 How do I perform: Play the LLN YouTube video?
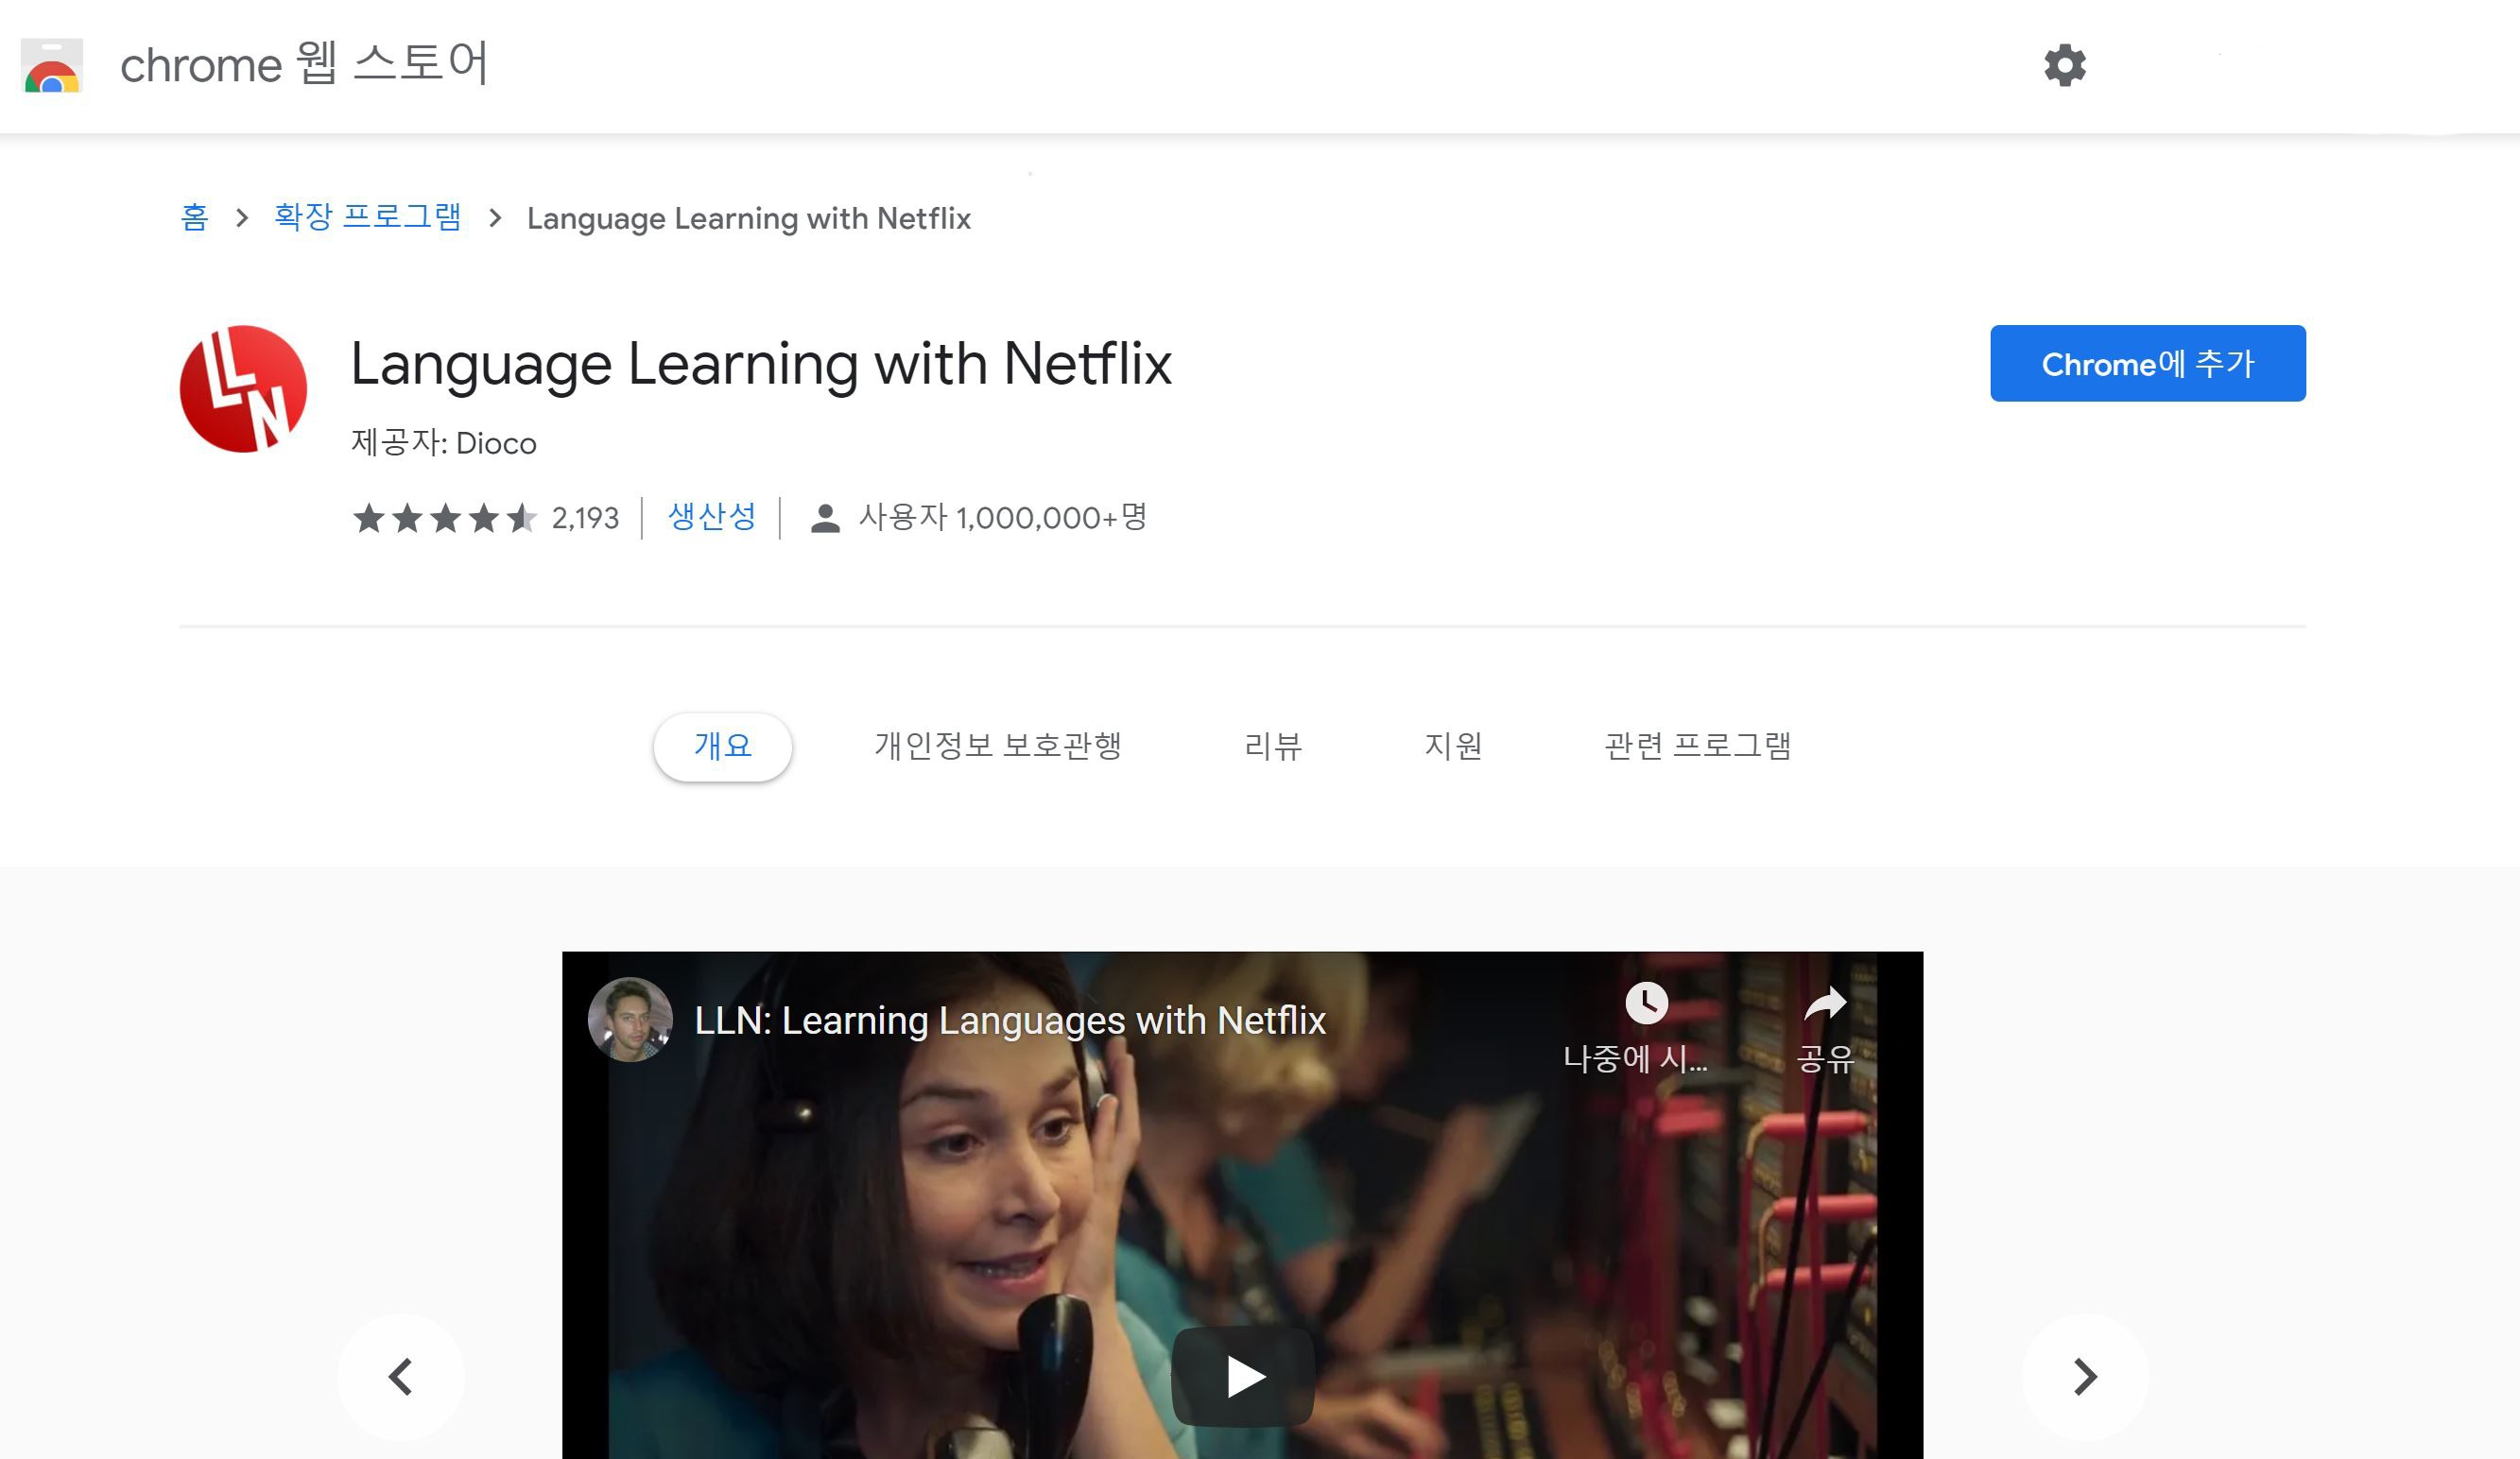click(1242, 1376)
